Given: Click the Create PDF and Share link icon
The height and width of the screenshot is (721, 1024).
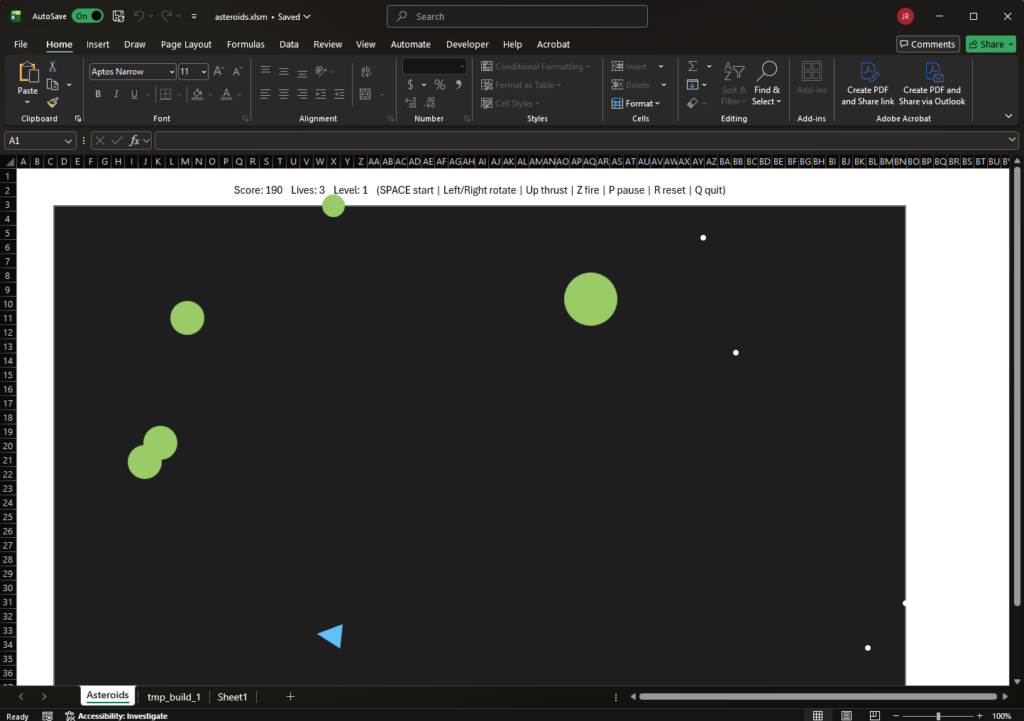Looking at the screenshot, I should tap(867, 72).
